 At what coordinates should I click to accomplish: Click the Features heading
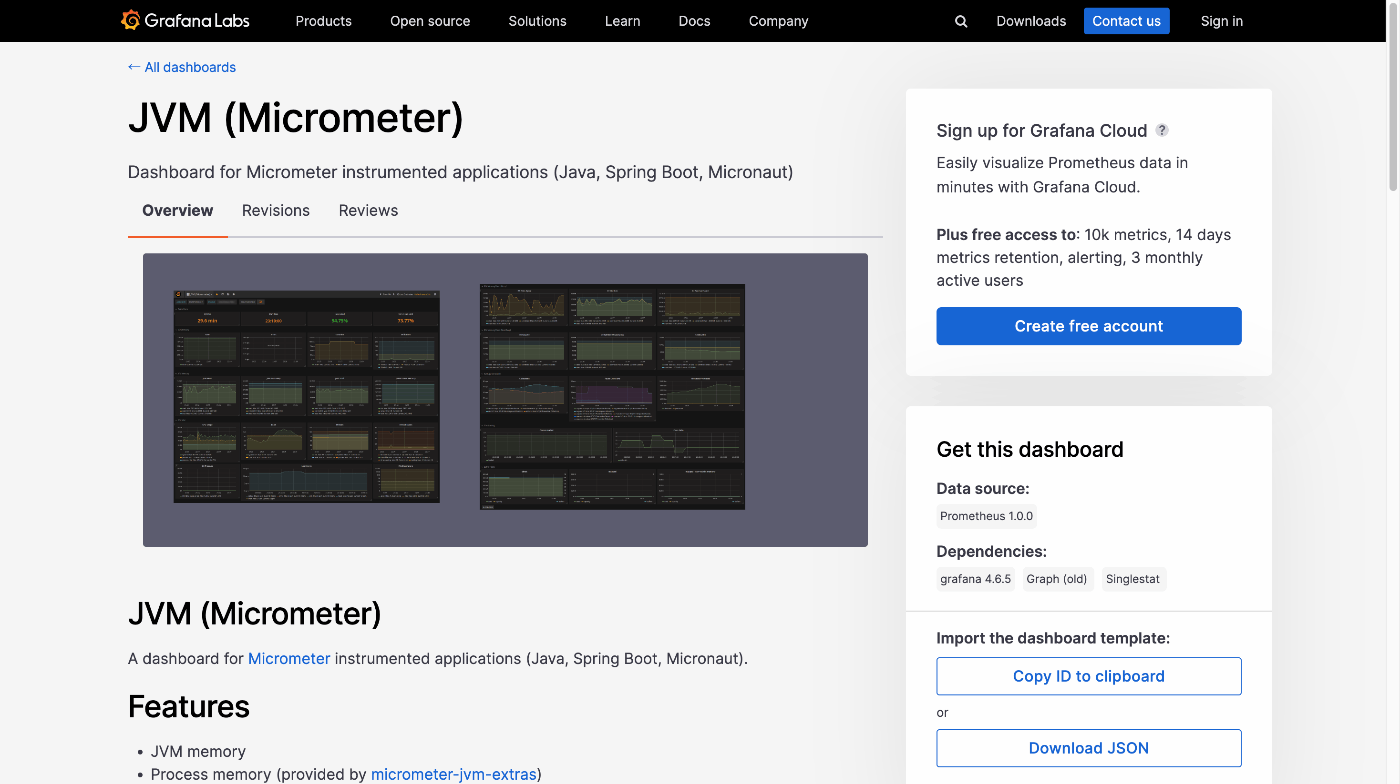[189, 707]
